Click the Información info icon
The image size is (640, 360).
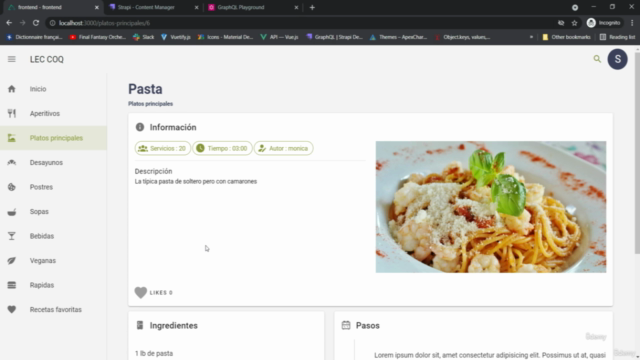click(140, 127)
